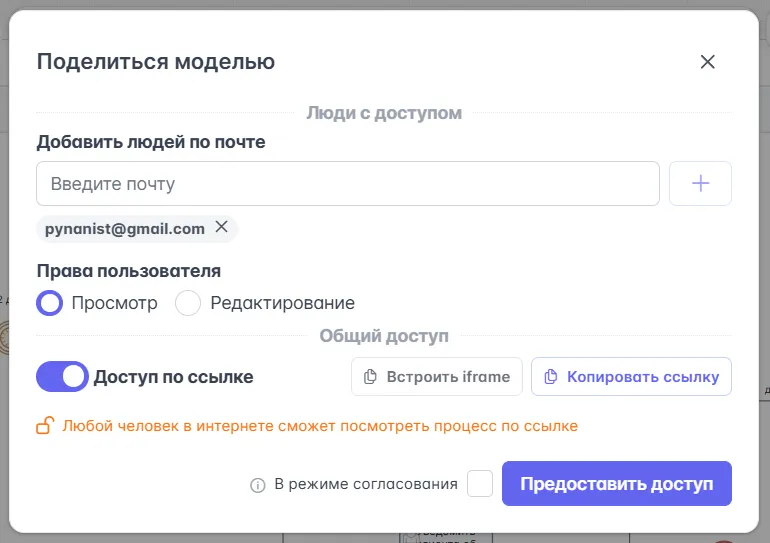Choose the Редактирование permission radio

click(188, 303)
